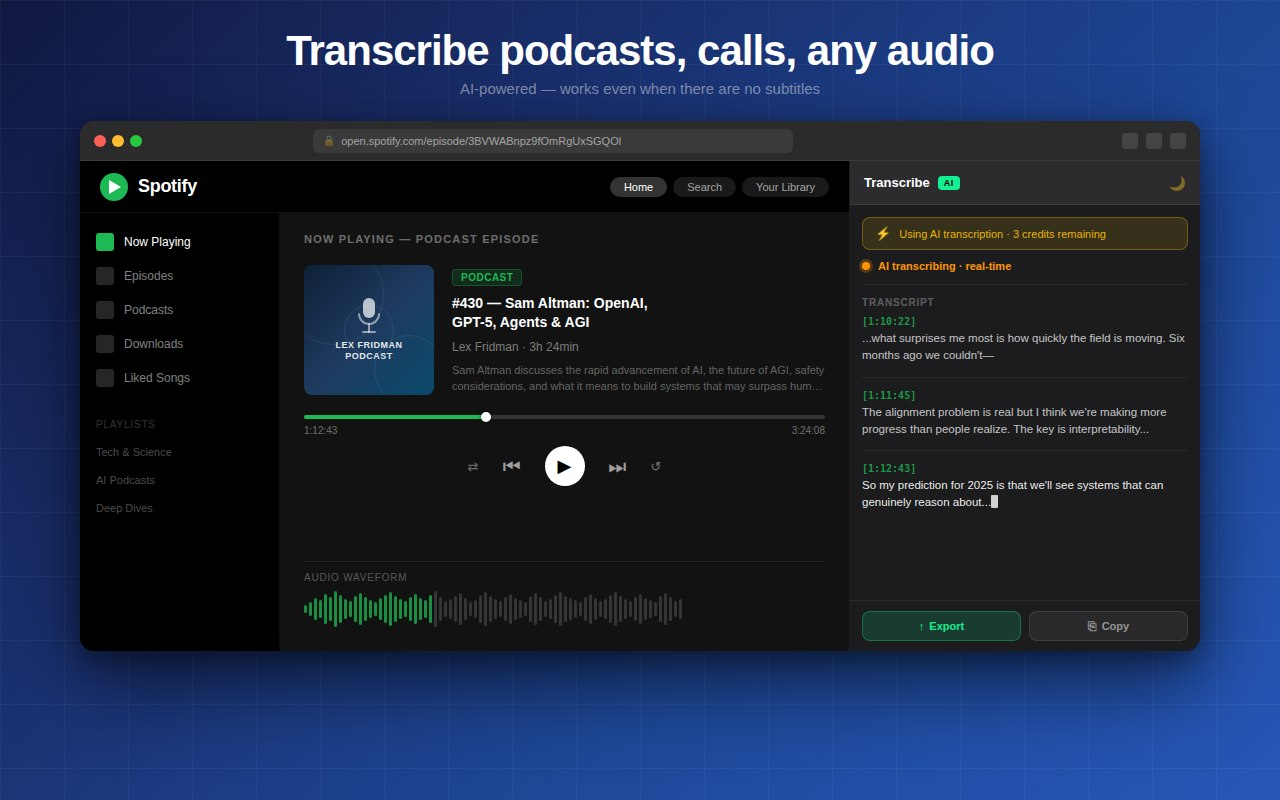This screenshot has width=1280, height=800.
Task: Switch to Your Library tab
Action: click(785, 187)
